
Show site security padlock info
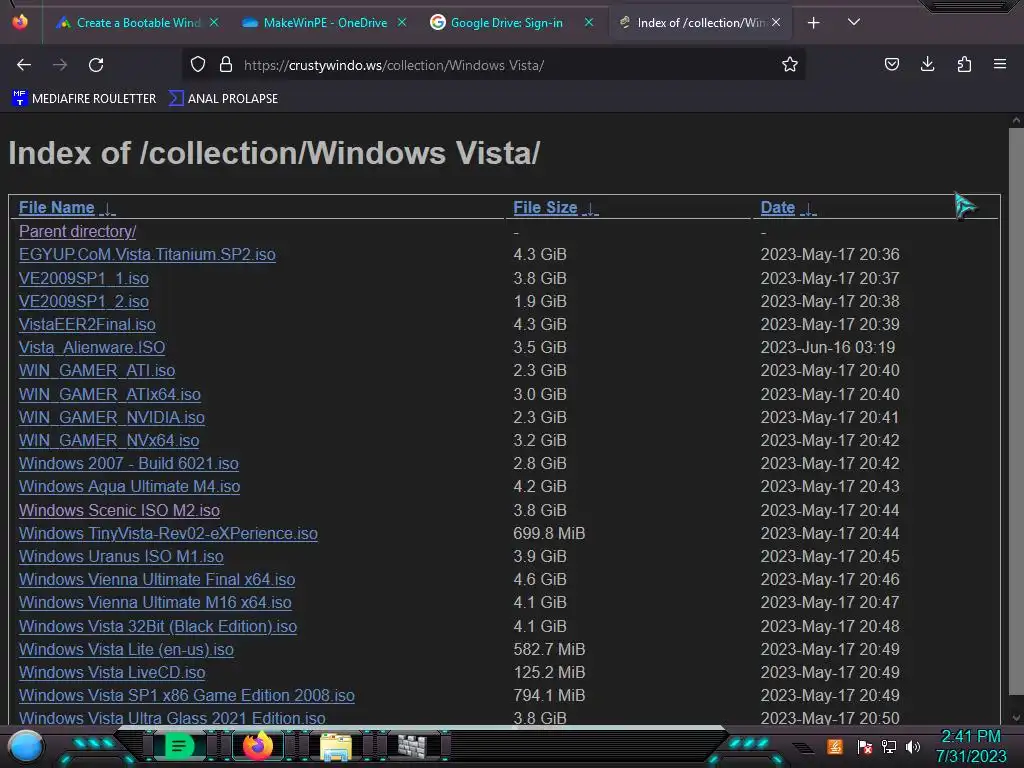point(226,65)
